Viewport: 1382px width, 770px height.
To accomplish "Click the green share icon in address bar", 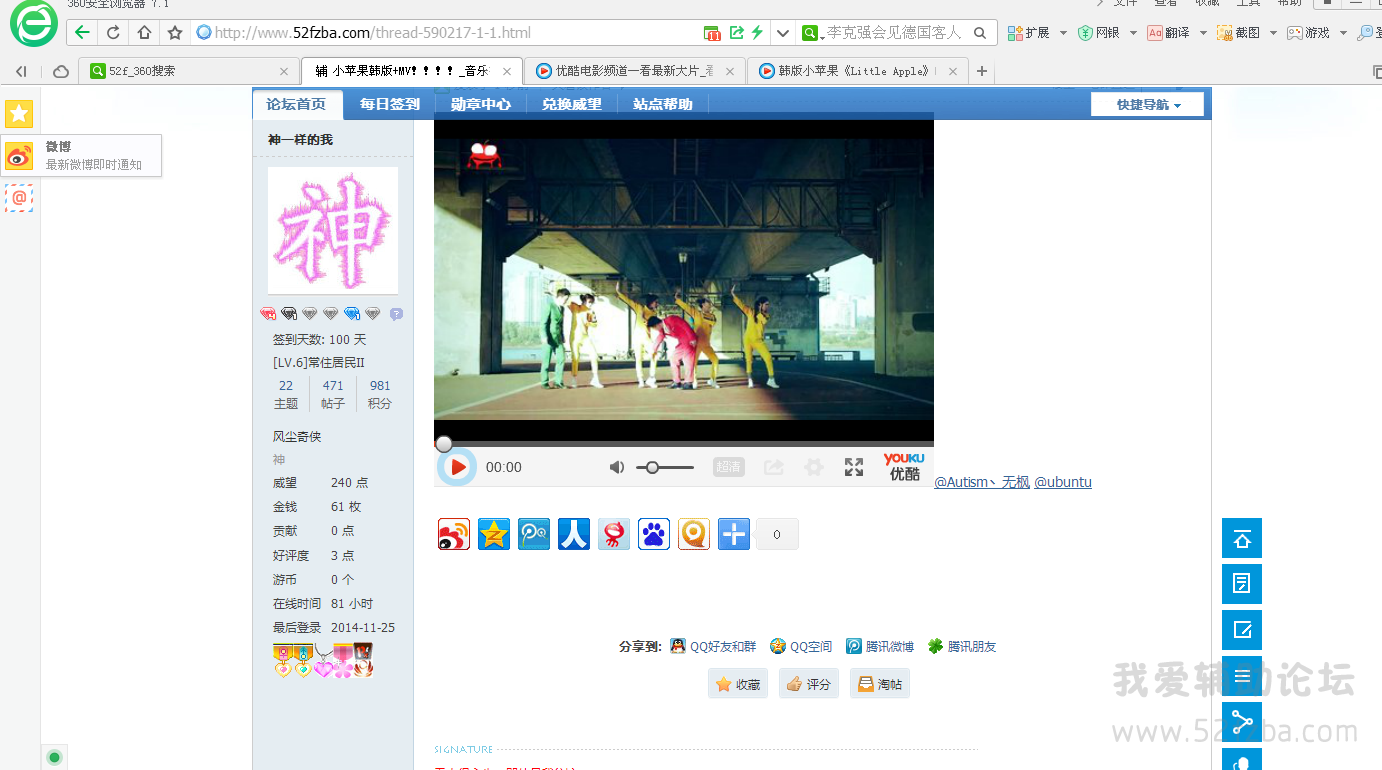I will click(737, 33).
